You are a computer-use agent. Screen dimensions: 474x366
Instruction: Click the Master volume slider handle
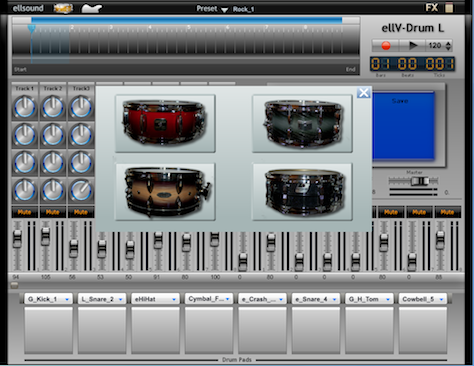coord(420,181)
